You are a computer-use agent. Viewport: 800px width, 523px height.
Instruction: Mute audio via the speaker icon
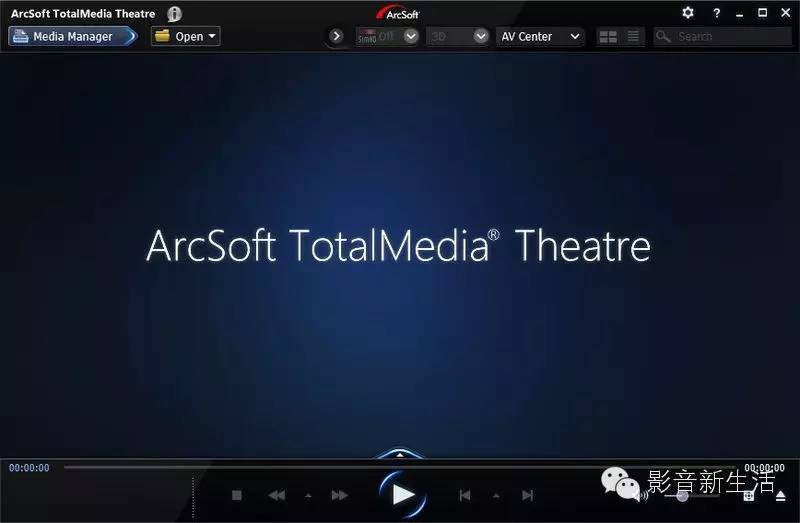pos(643,495)
